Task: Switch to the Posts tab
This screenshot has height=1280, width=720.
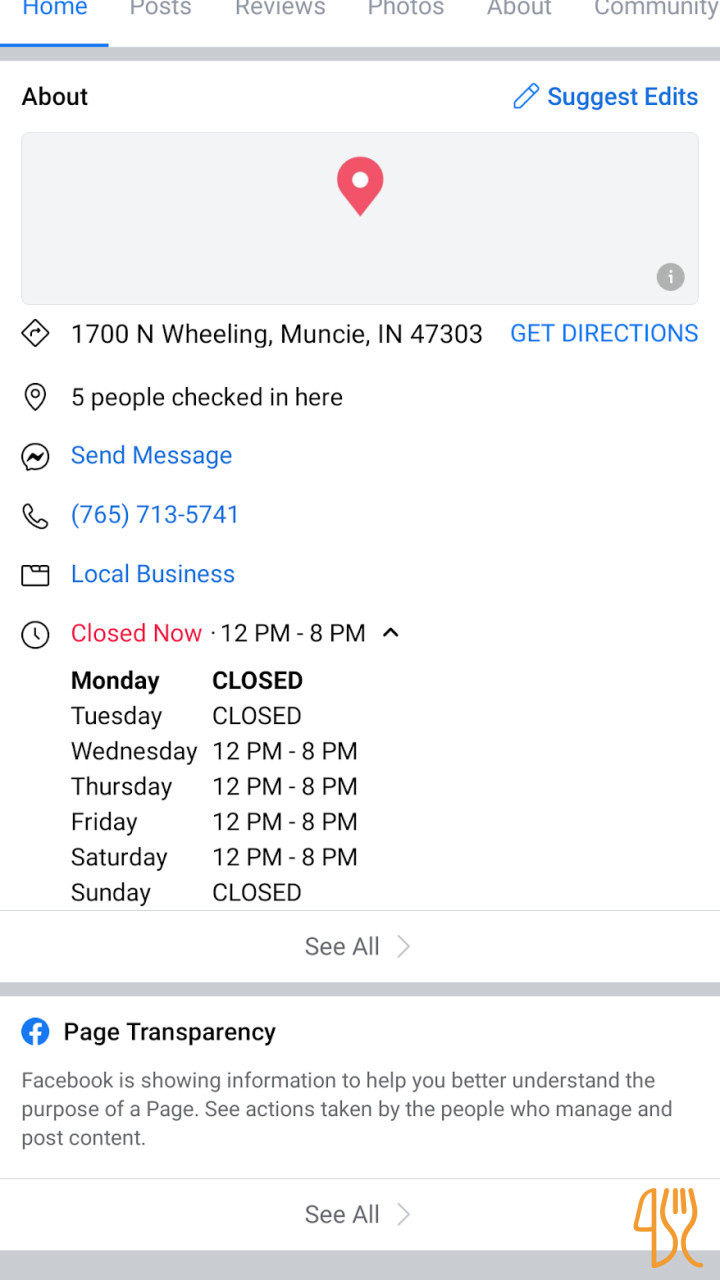Action: tap(161, 10)
